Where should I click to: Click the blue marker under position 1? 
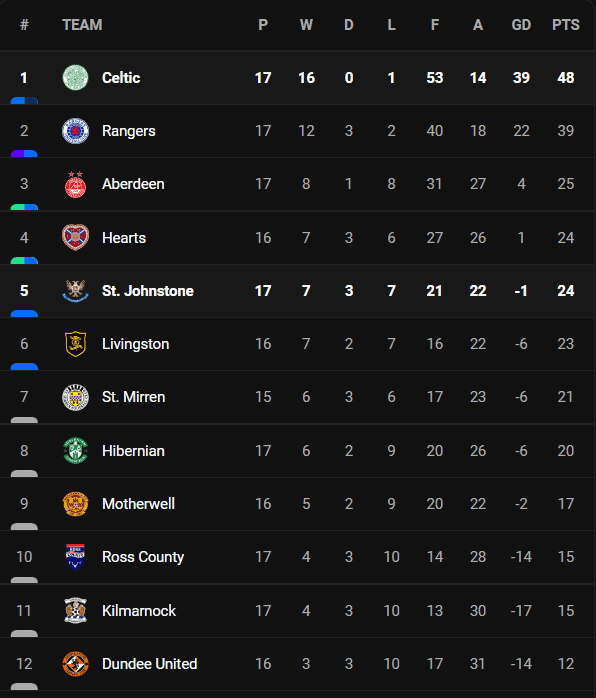click(24, 101)
